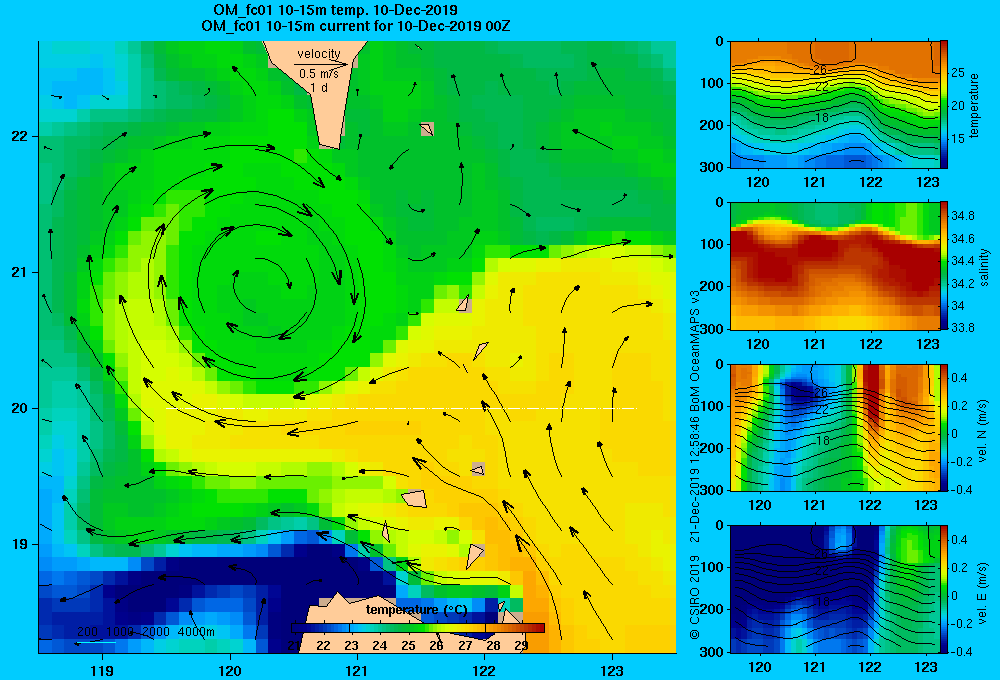Click the "vel. N (m/s)" label
This screenshot has height=680, width=1000.
(983, 431)
